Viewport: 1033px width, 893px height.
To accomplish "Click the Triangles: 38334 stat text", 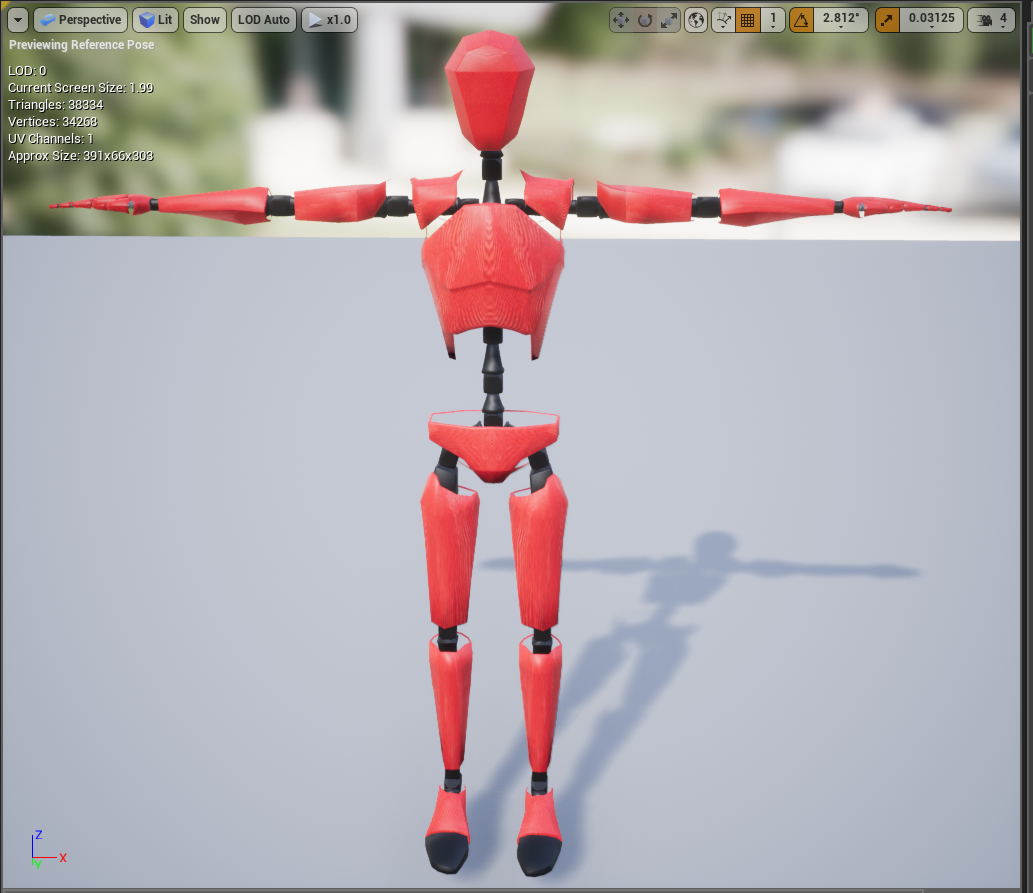I will 55,105.
